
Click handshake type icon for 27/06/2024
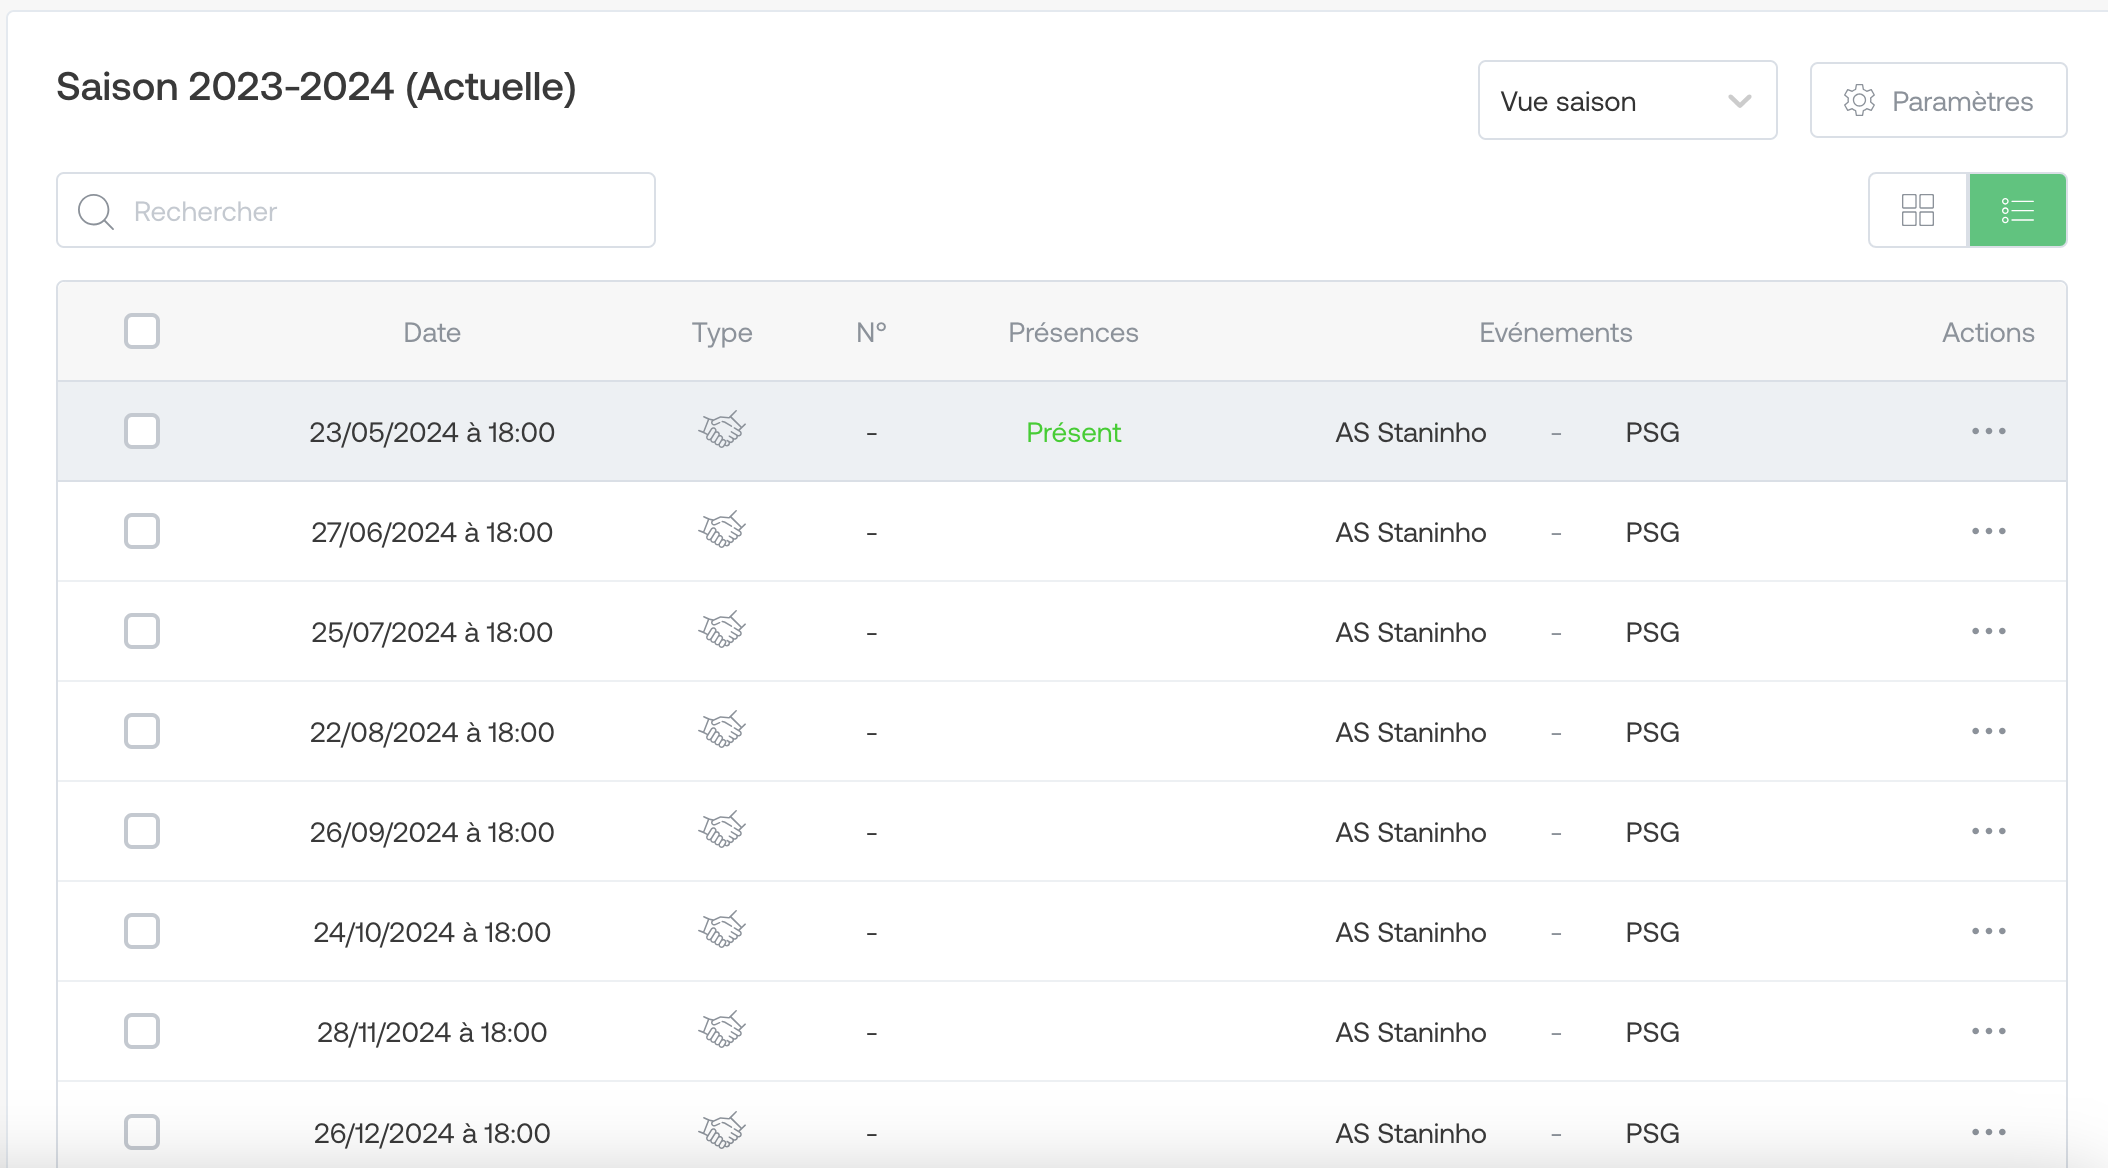coord(722,530)
